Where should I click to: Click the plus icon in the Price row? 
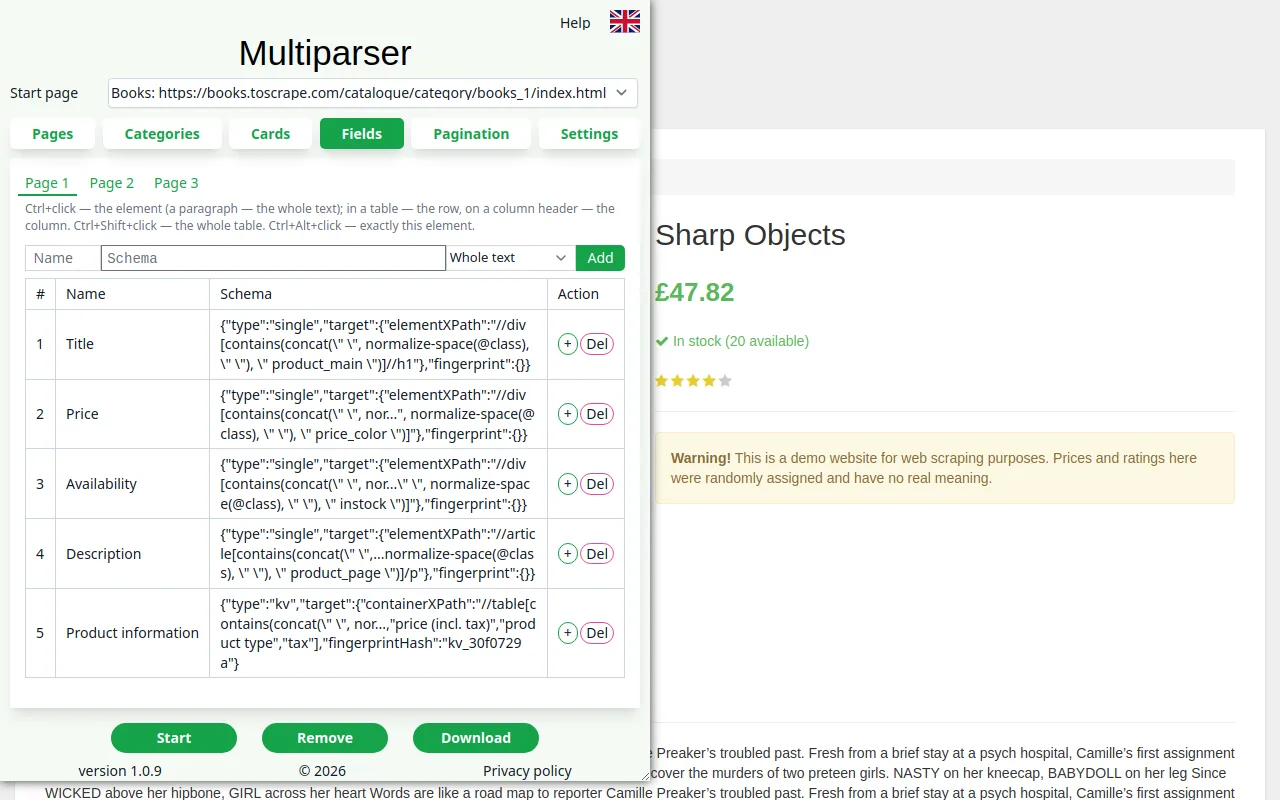point(567,414)
